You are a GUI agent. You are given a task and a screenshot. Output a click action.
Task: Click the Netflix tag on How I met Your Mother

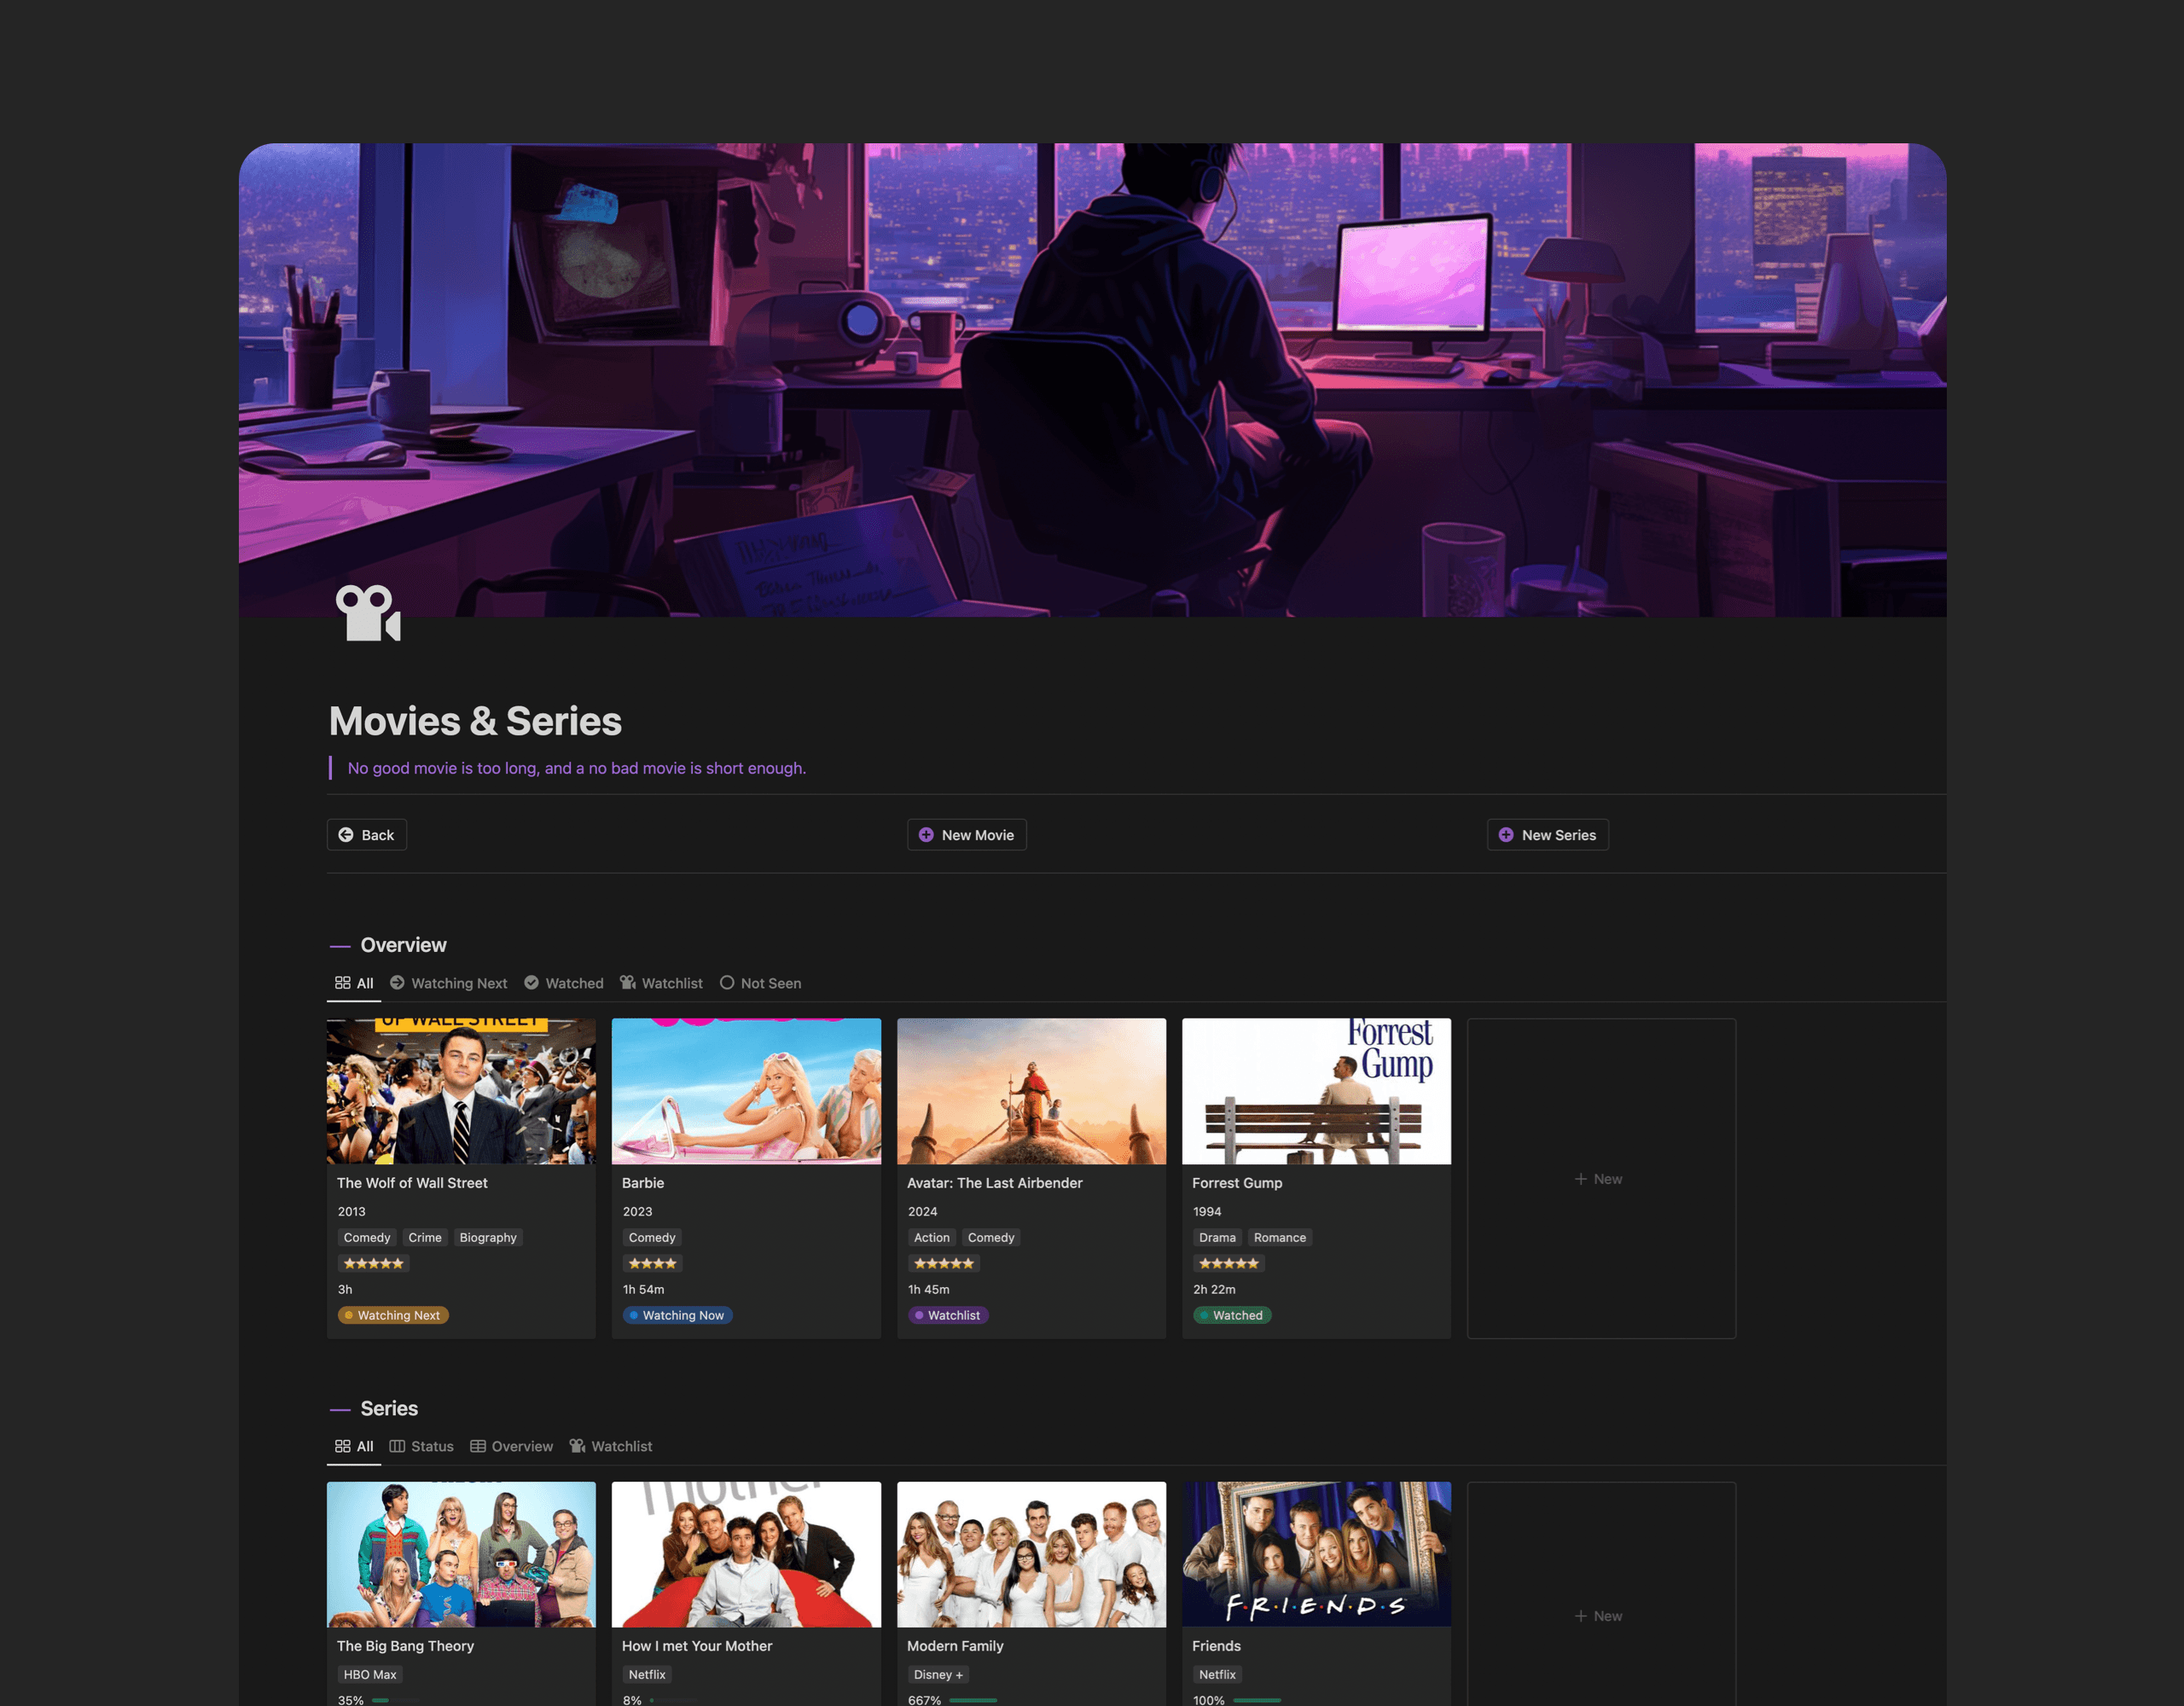647,1674
